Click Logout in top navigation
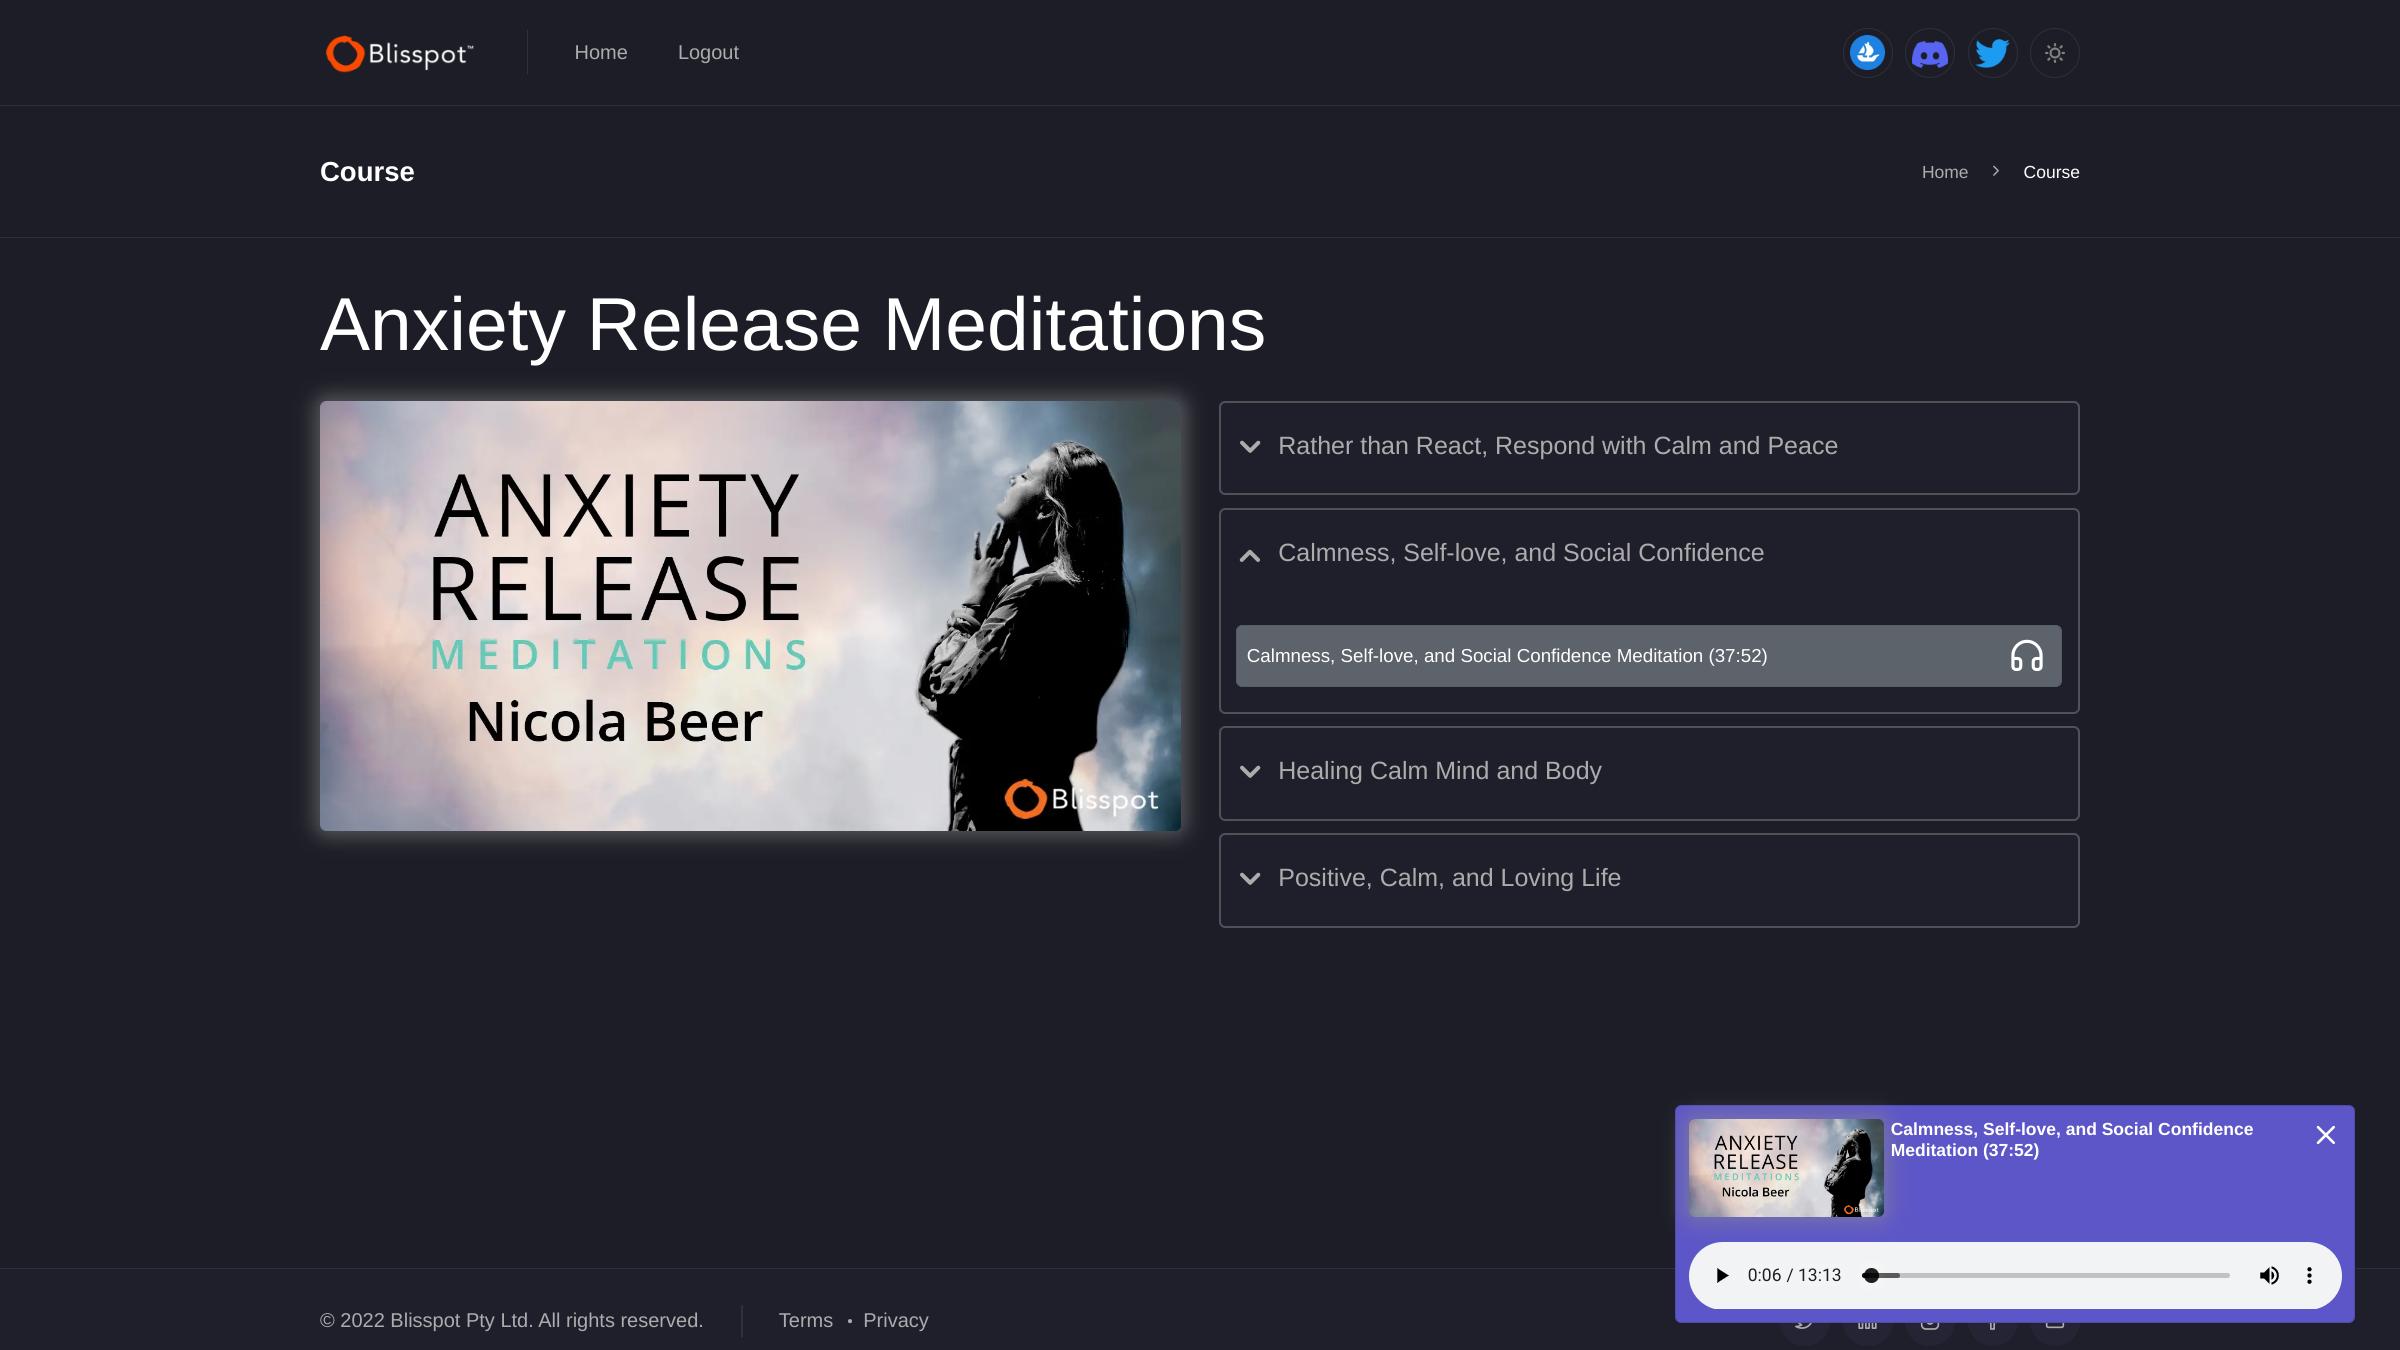2400x1350 pixels. click(x=708, y=53)
